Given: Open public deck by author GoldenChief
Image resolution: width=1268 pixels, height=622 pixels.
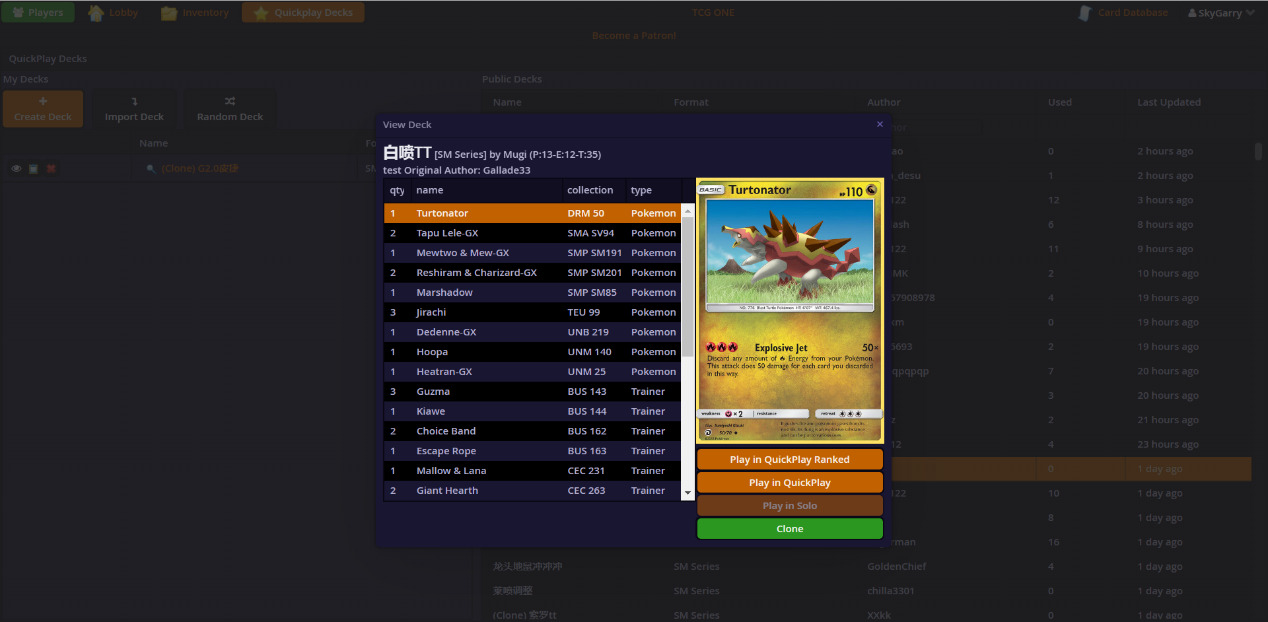Looking at the screenshot, I should coord(866,567).
